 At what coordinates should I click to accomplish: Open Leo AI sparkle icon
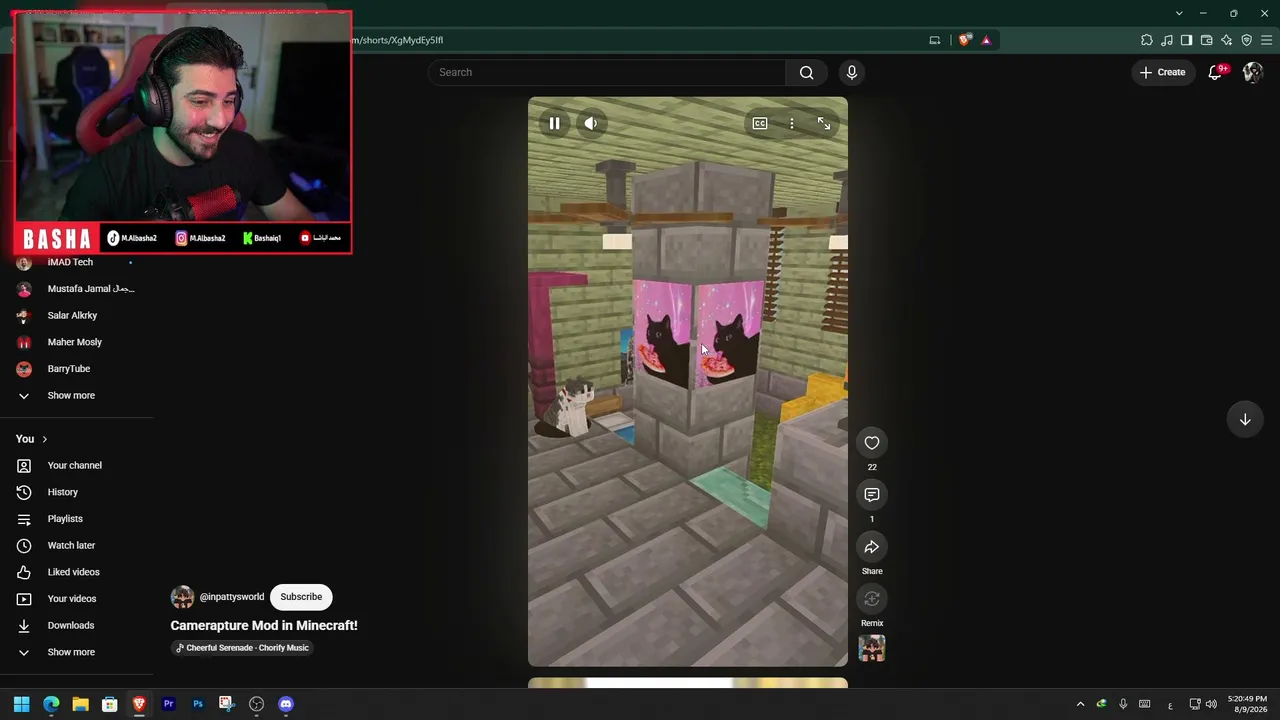point(1227,40)
